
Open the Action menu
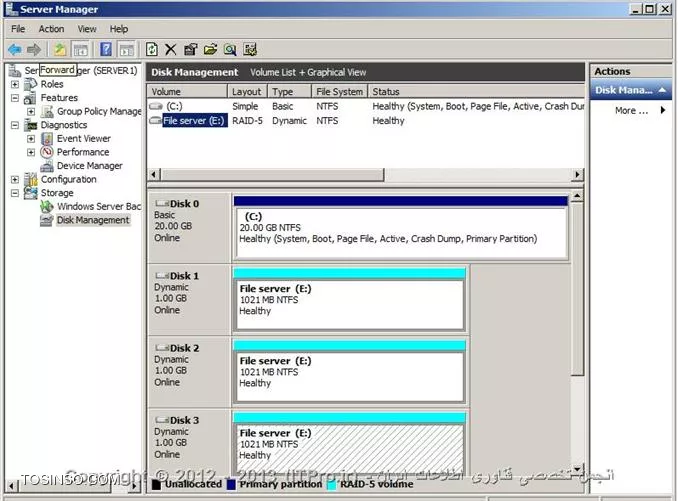51,29
